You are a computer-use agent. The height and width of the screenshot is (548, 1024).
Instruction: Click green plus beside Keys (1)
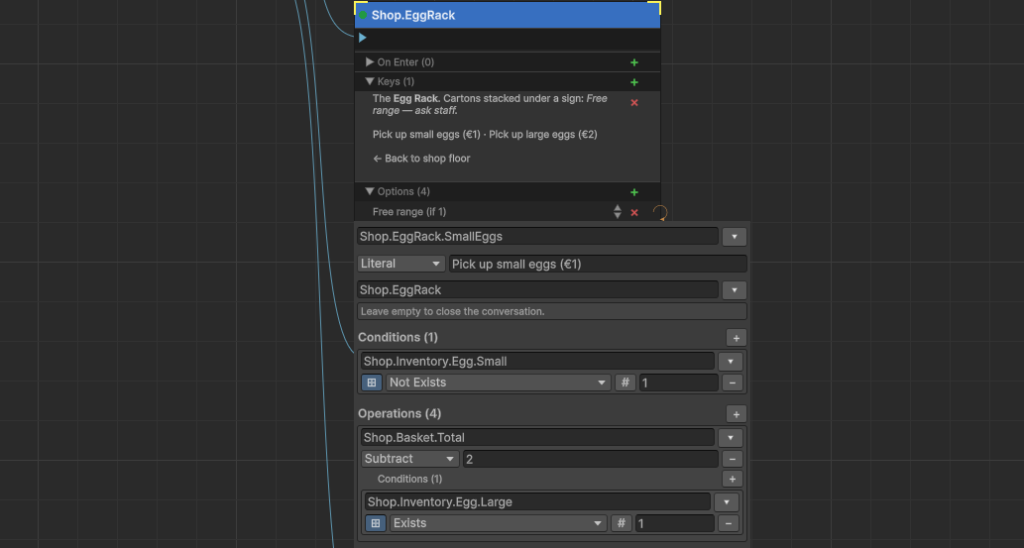tap(633, 82)
